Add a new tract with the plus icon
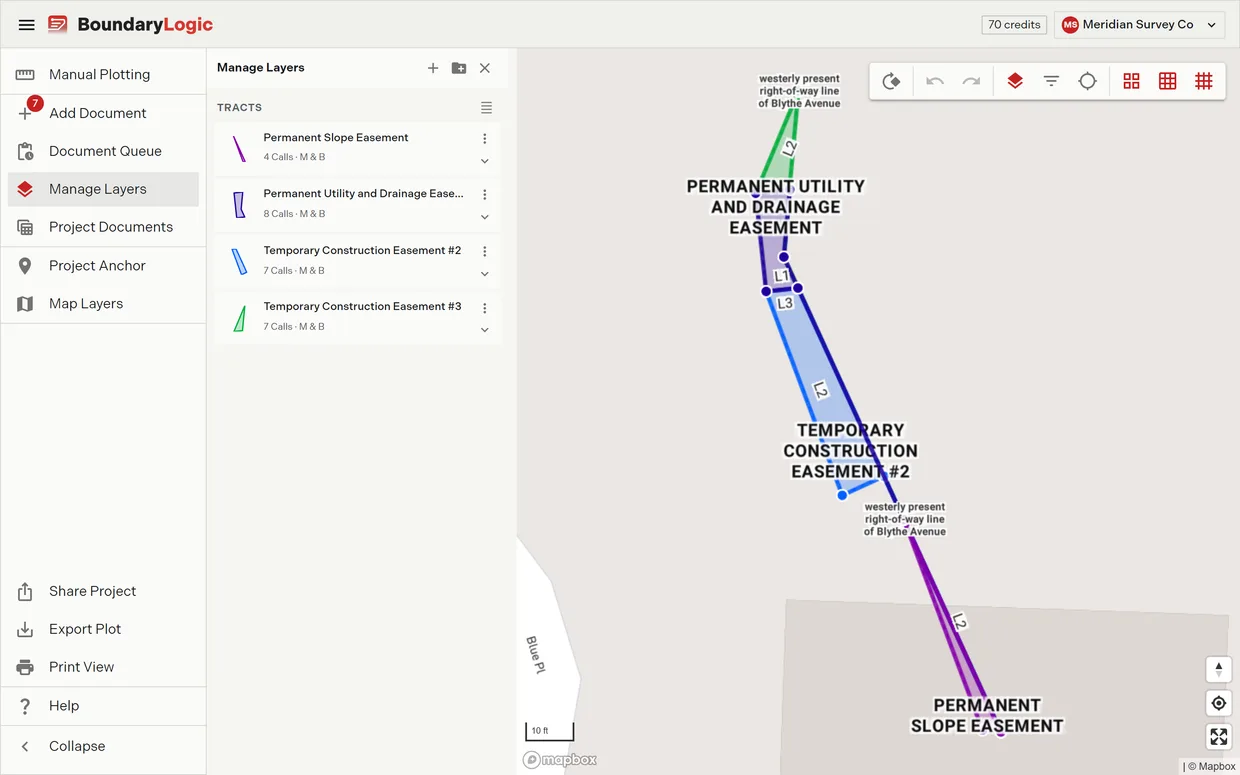The height and width of the screenshot is (775, 1240). tap(433, 68)
